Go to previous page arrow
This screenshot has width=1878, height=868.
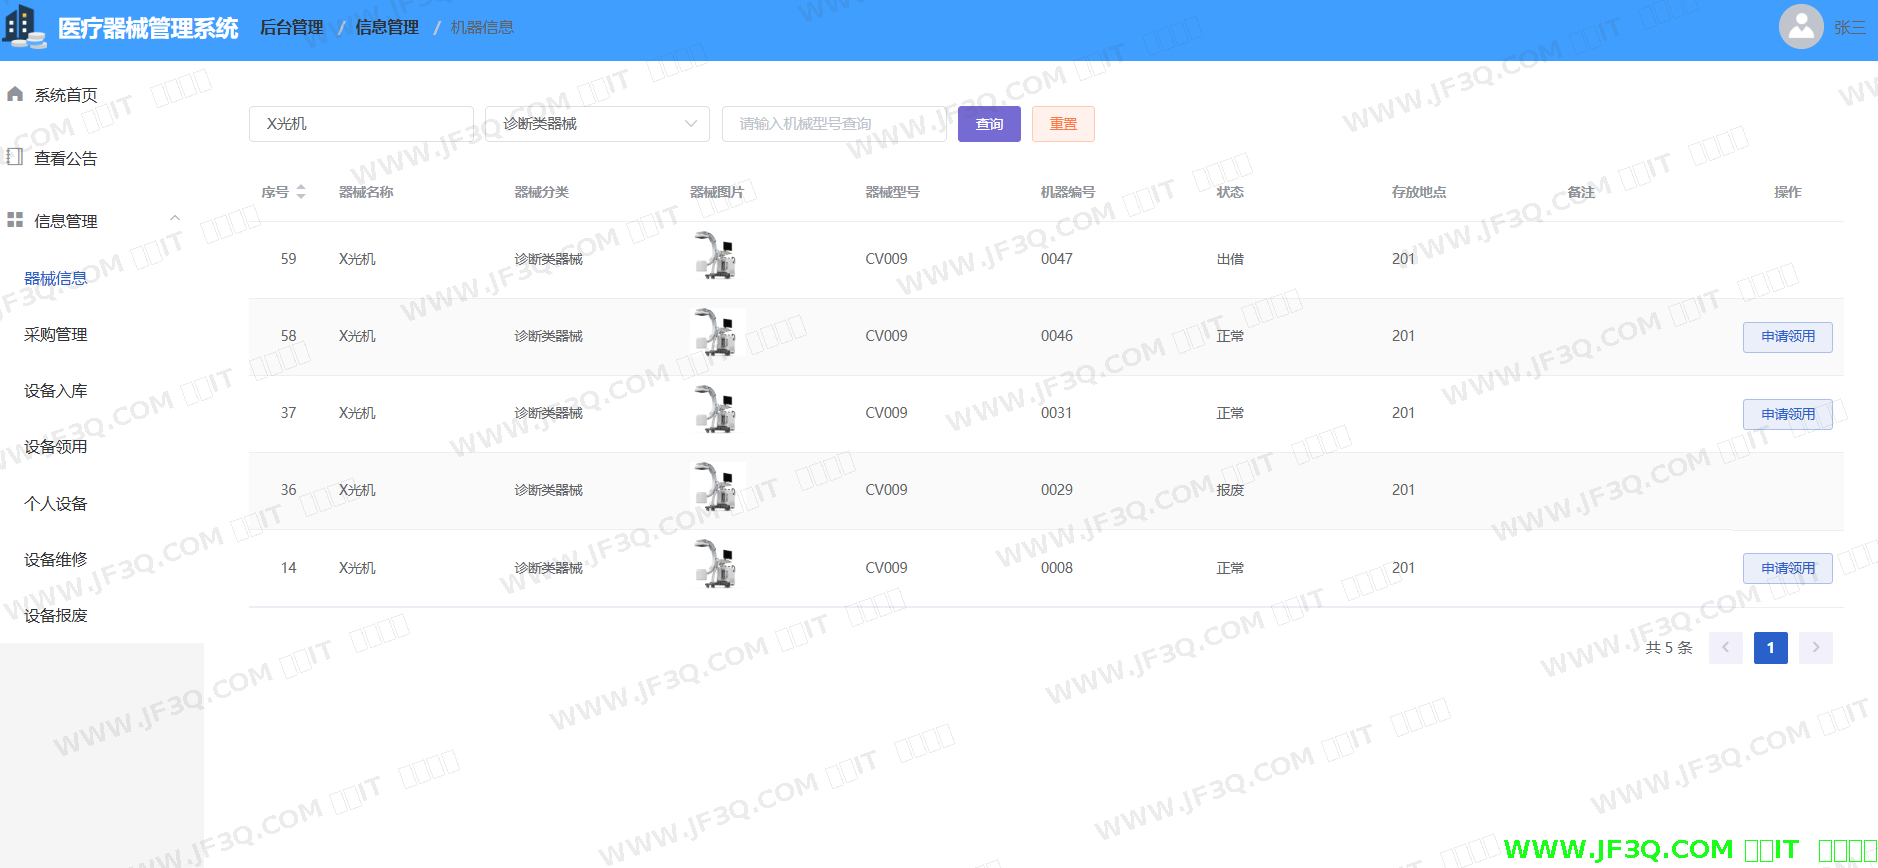pos(1725,648)
